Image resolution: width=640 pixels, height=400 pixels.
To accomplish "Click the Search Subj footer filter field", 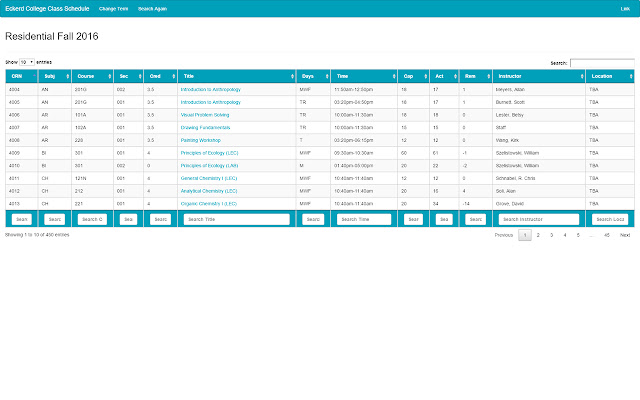I will coord(55,219).
